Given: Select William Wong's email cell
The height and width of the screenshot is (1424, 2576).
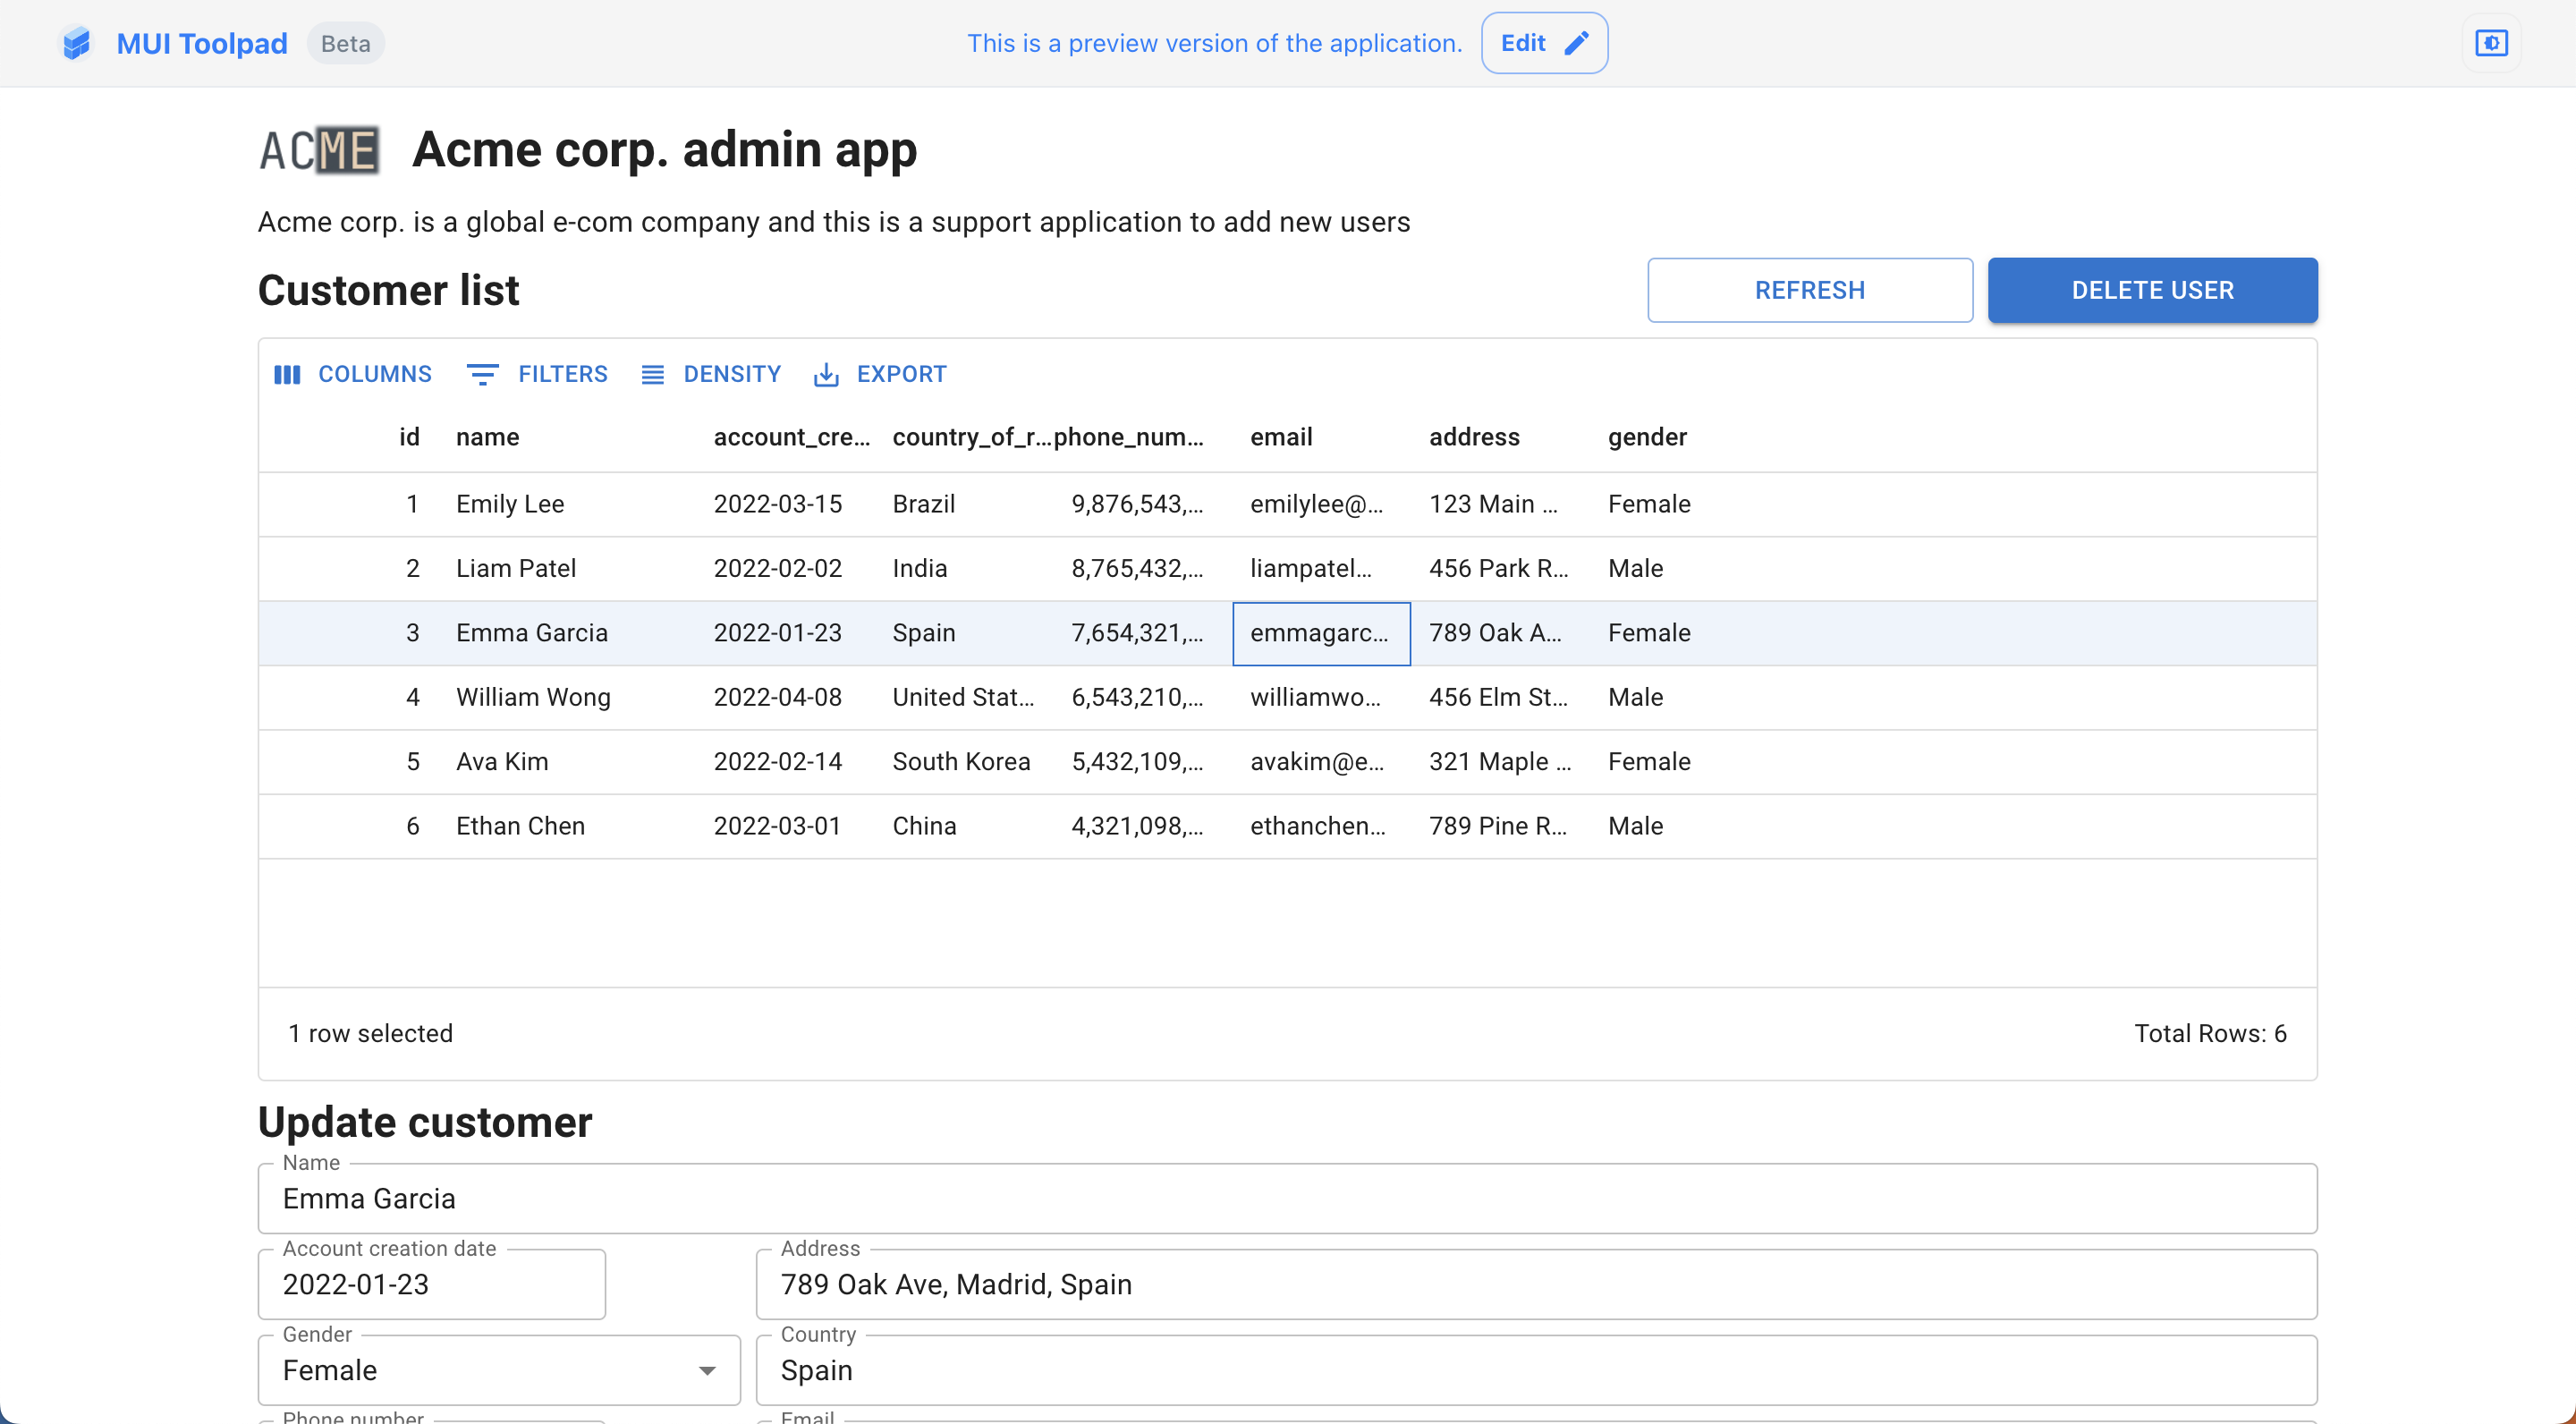Looking at the screenshot, I should click(x=1315, y=697).
